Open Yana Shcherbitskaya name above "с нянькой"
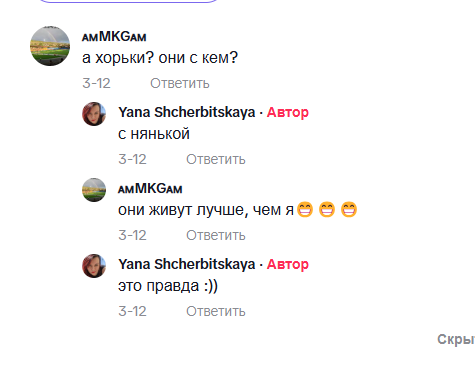The image size is (475, 366). click(x=187, y=112)
